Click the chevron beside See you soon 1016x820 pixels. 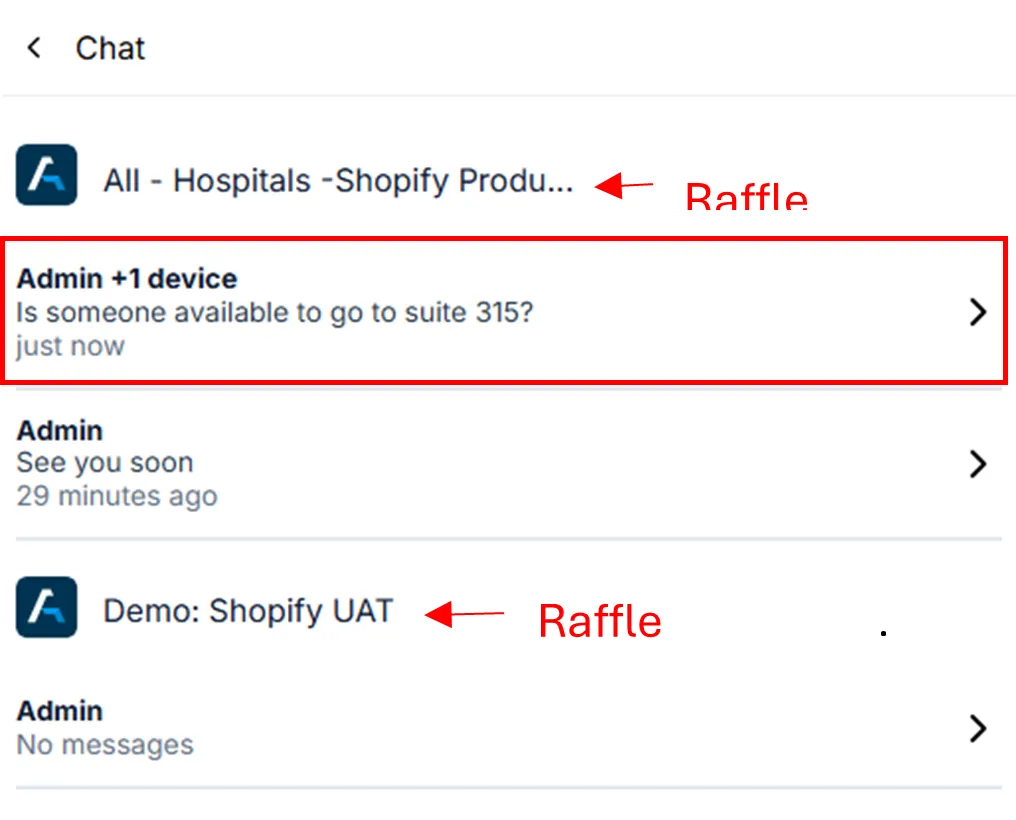click(x=978, y=464)
